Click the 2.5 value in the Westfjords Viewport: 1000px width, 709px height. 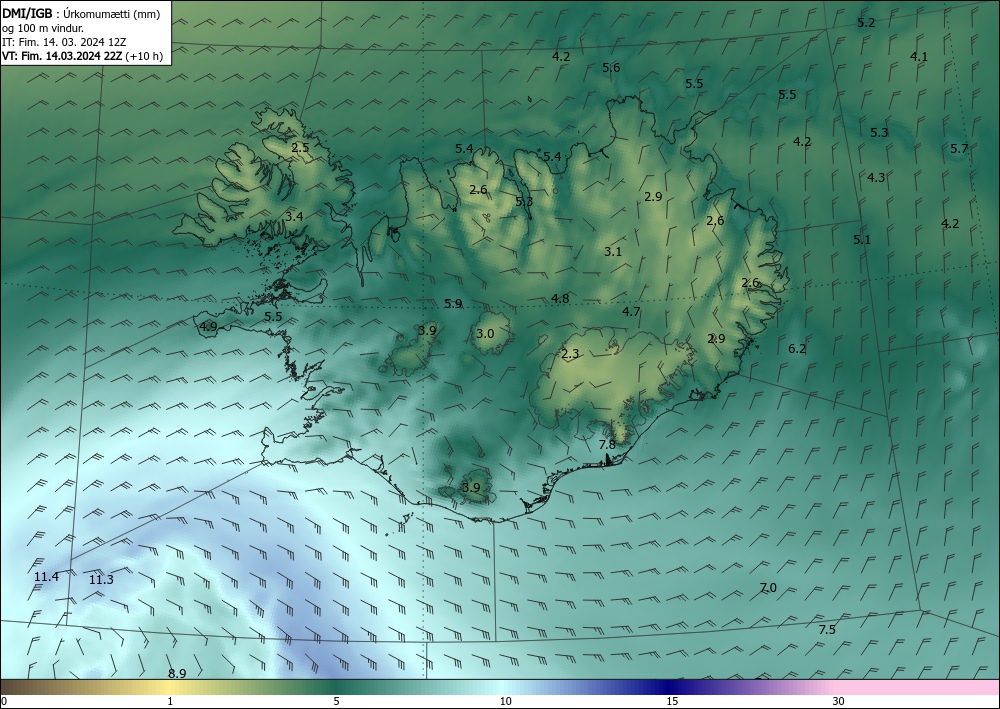pyautogui.click(x=300, y=147)
